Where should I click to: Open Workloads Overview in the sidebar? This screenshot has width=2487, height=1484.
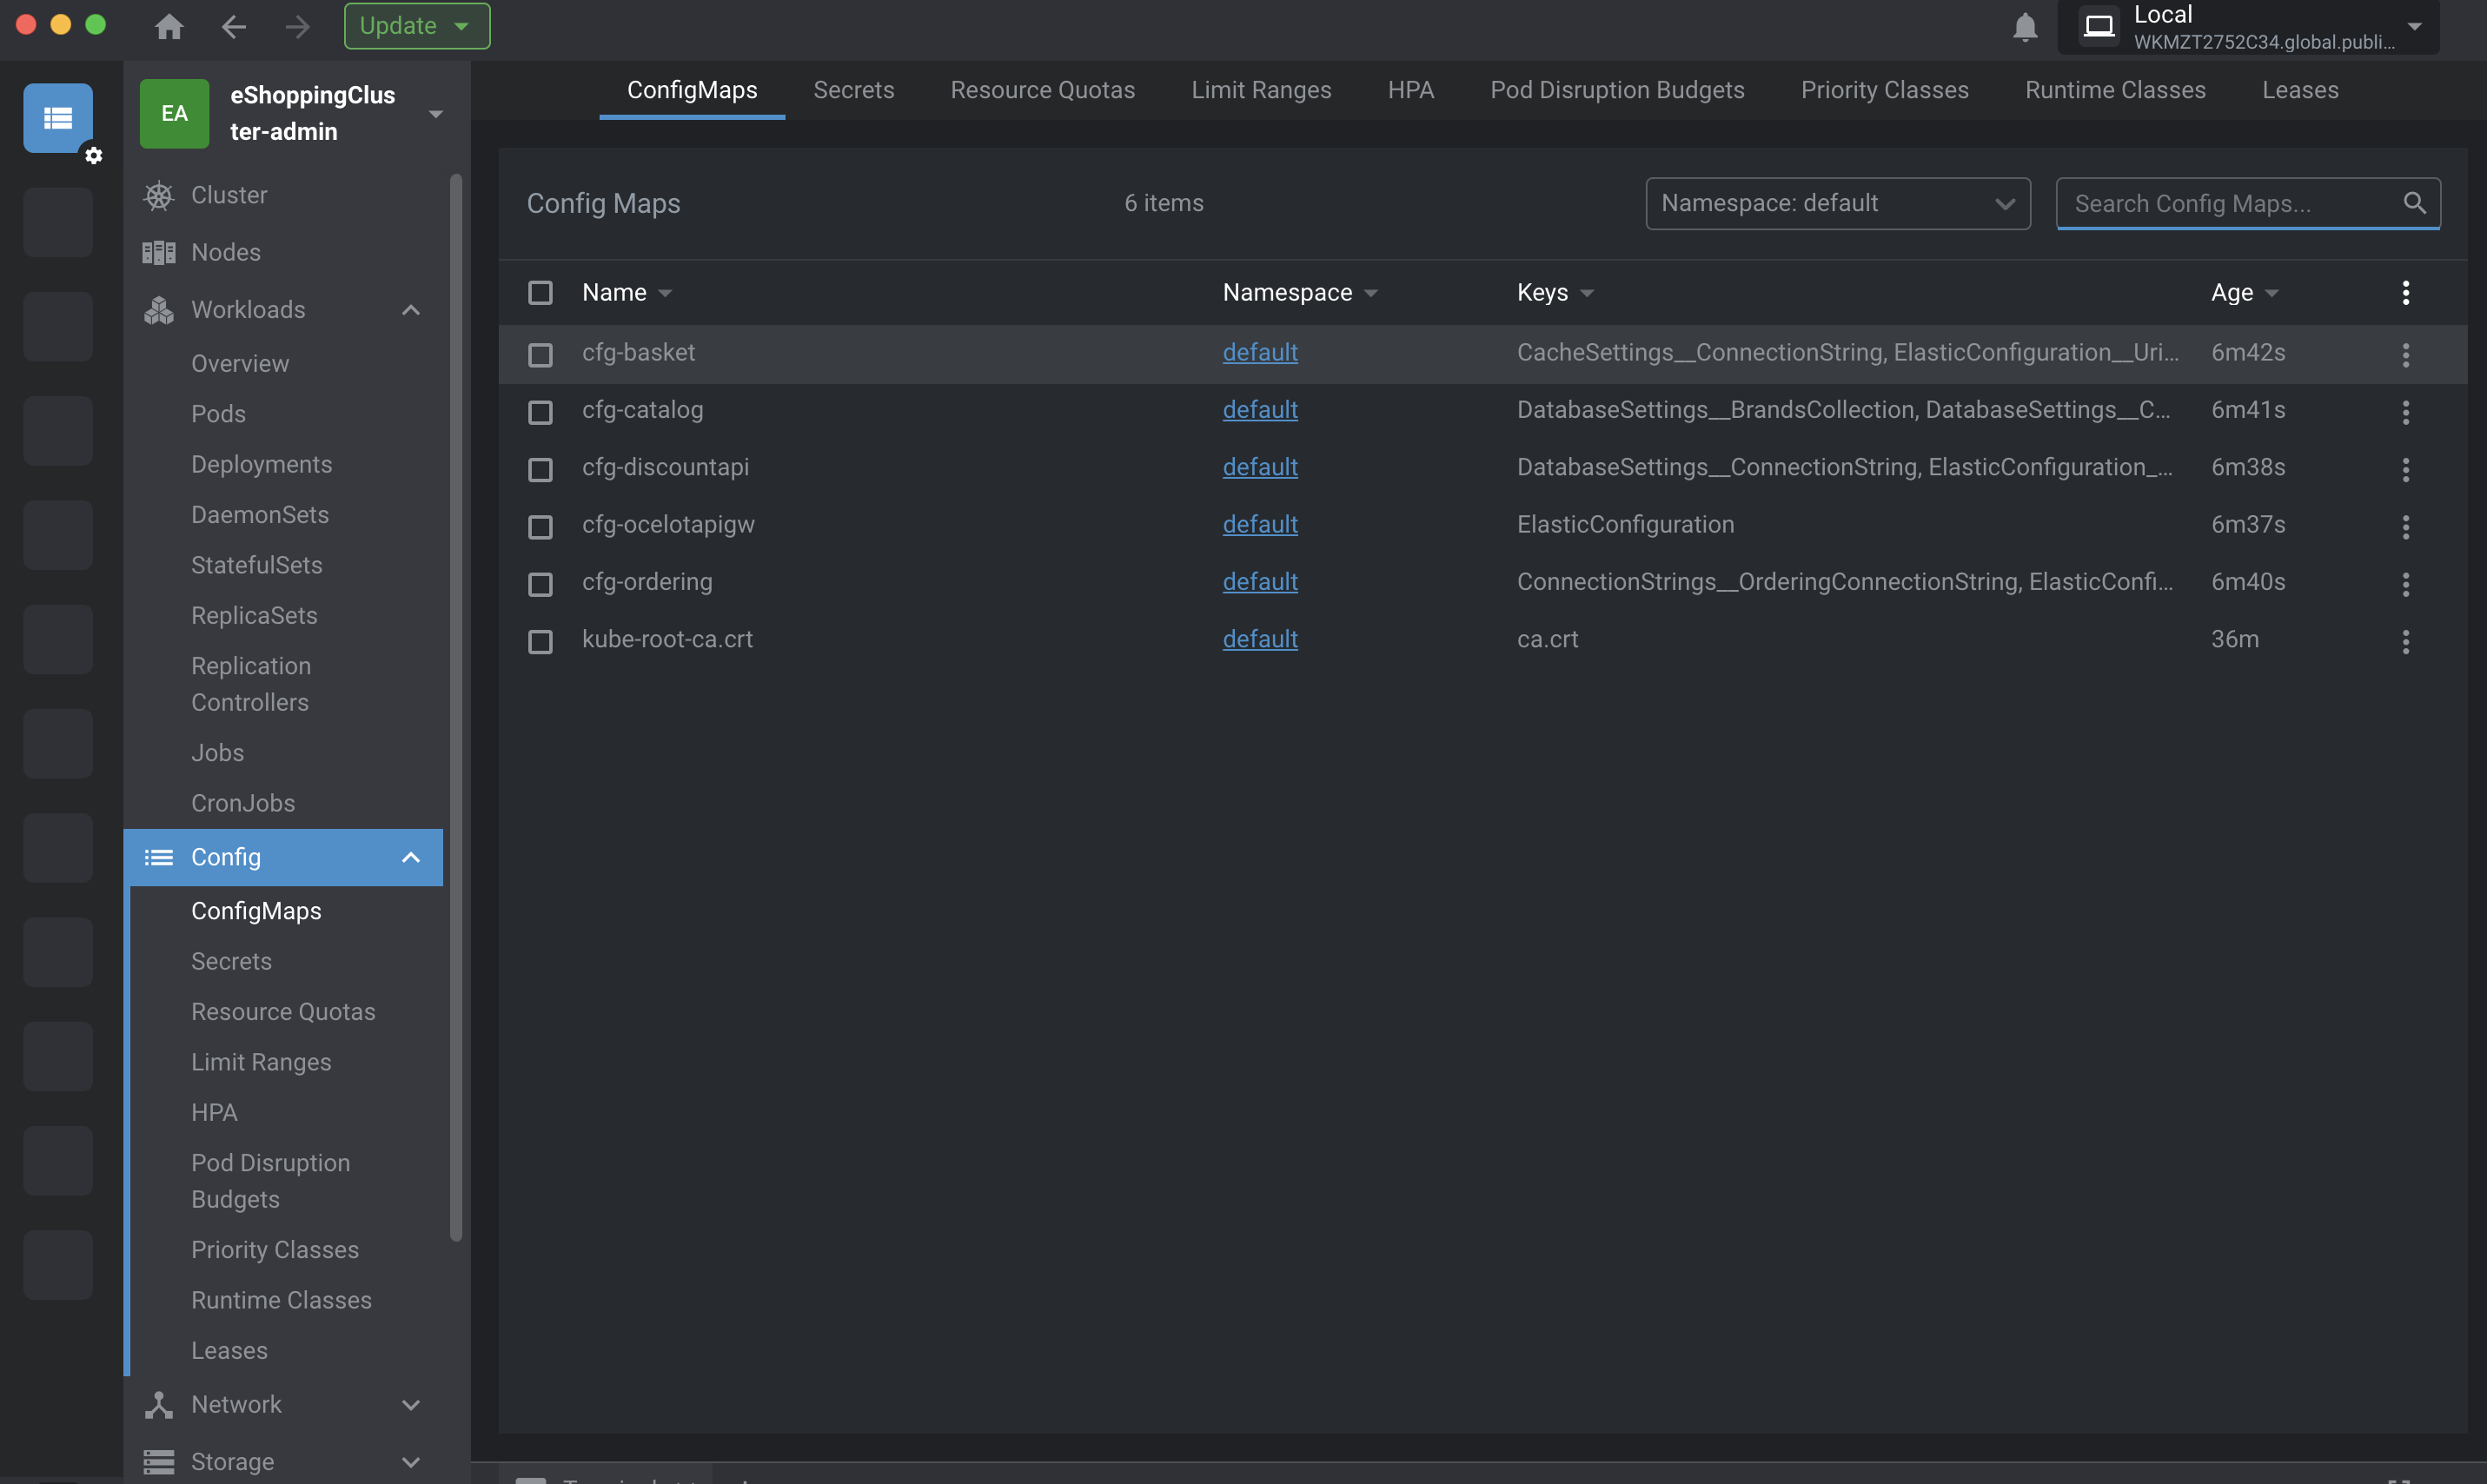click(x=240, y=363)
